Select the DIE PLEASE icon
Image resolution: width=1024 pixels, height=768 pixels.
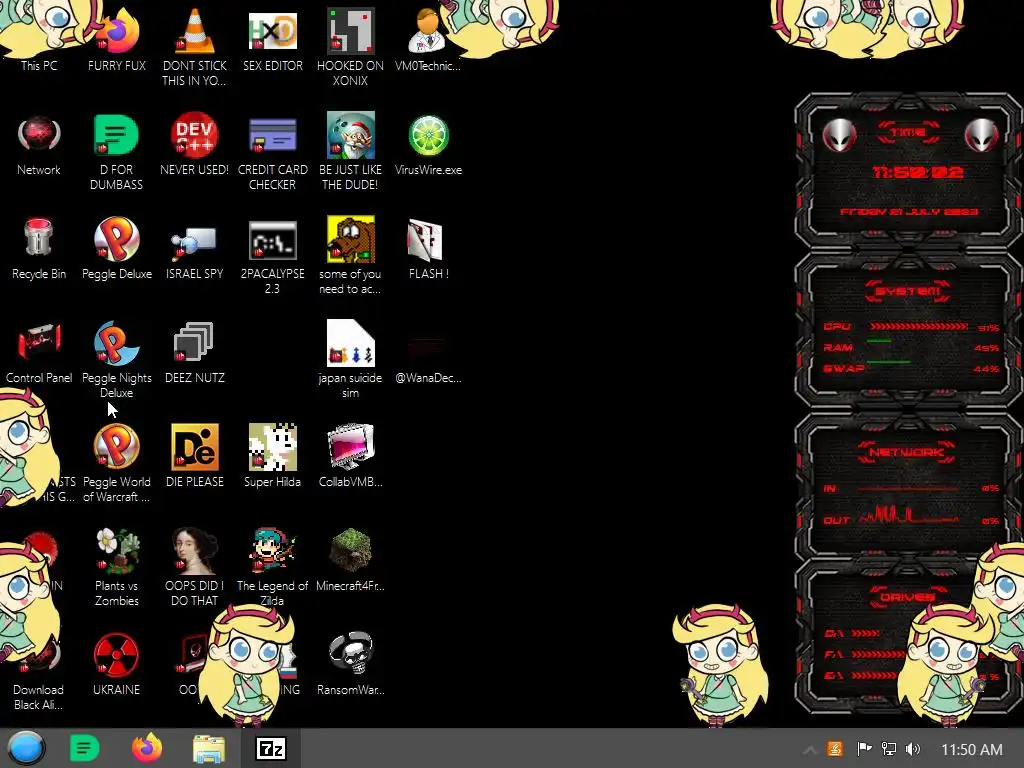coord(195,456)
